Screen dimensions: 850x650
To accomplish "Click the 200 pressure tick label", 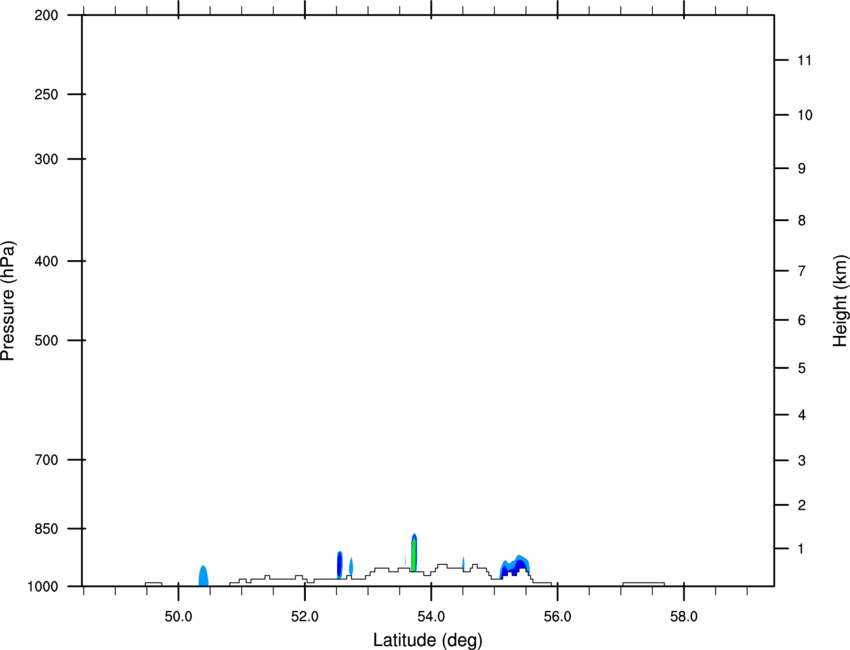I will (x=46, y=15).
